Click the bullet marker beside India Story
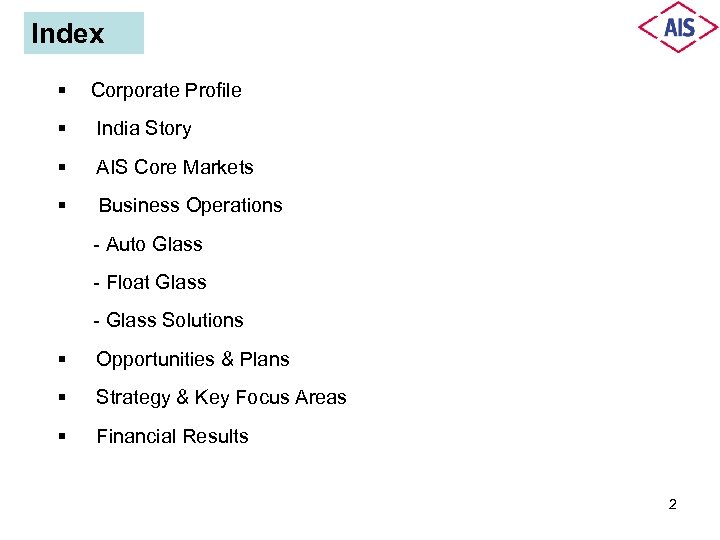This screenshot has height=540, width=720. point(62,129)
